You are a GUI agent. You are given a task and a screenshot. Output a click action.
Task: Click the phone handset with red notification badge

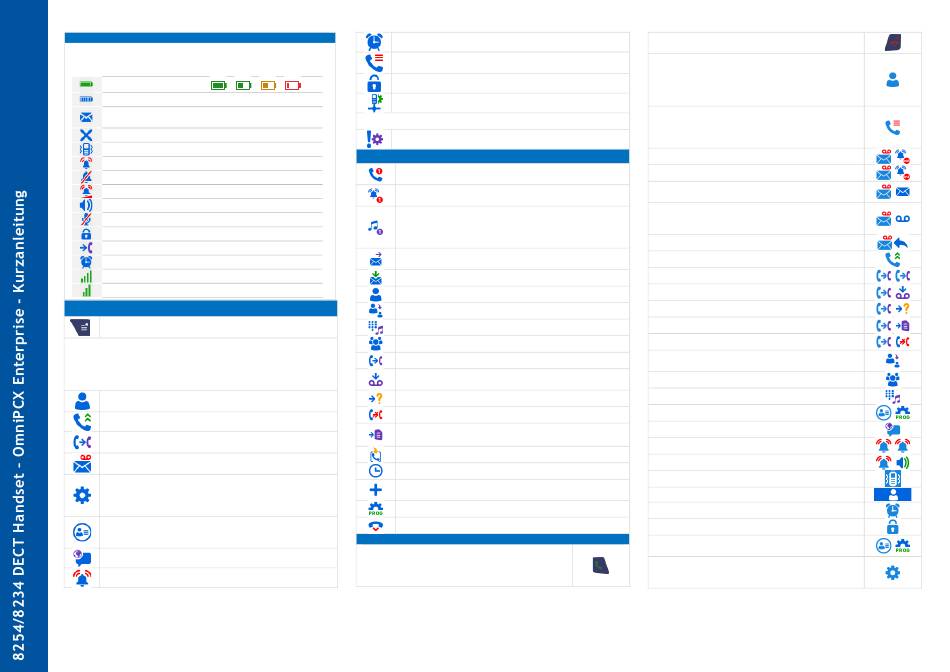376,175
